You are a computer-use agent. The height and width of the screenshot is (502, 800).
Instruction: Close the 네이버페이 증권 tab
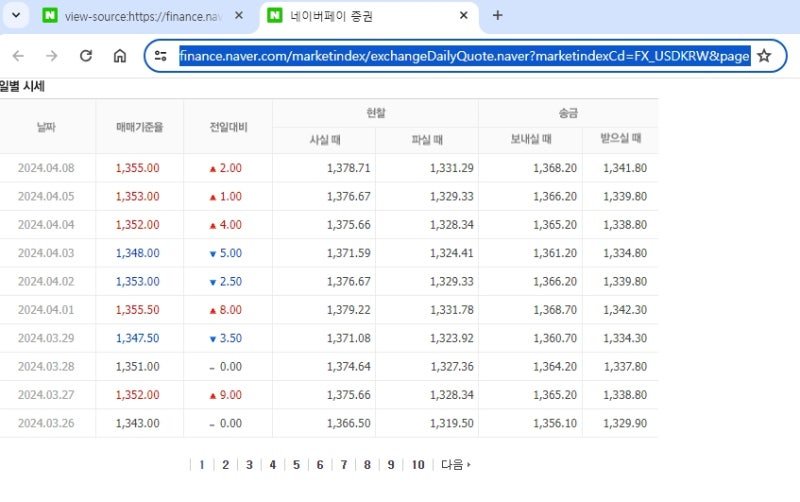[464, 15]
